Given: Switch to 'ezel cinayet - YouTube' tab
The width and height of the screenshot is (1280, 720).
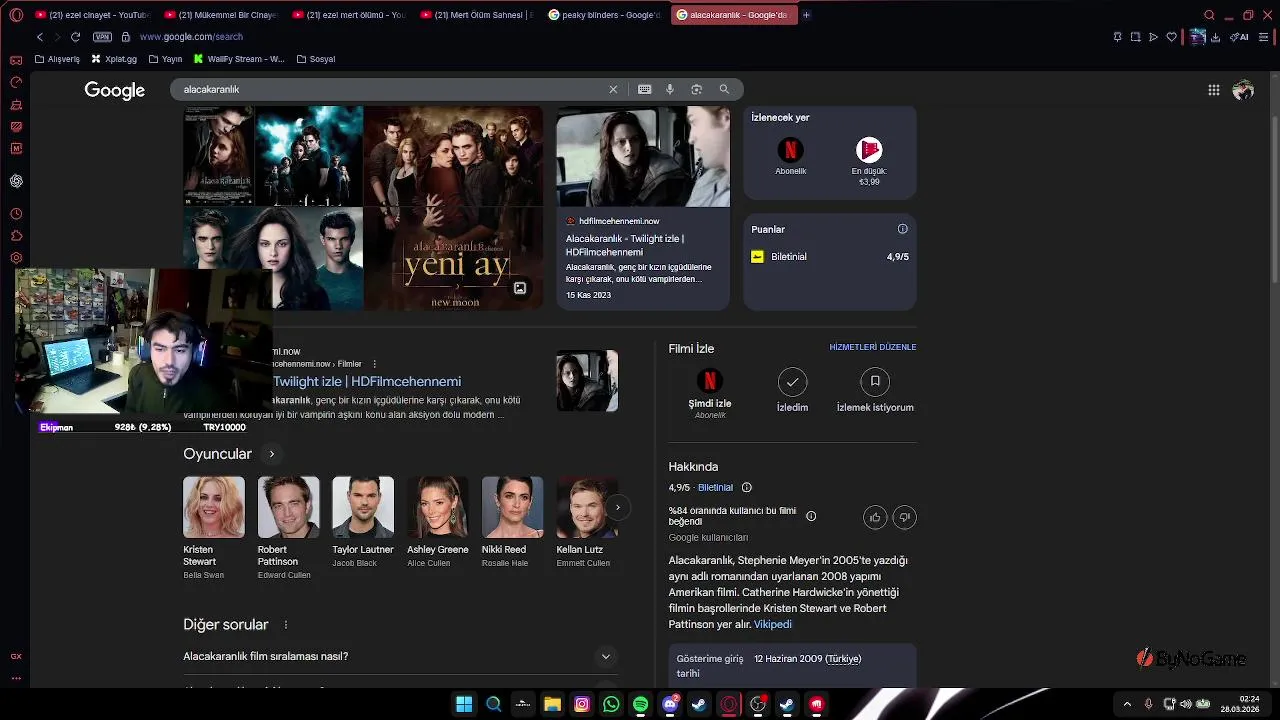Looking at the screenshot, I should coord(92,15).
